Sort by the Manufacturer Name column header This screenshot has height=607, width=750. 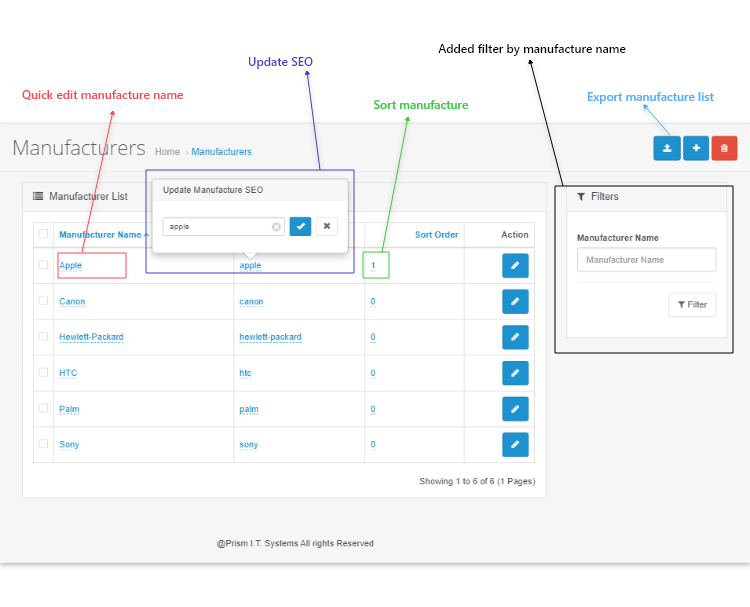pyautogui.click(x=100, y=235)
